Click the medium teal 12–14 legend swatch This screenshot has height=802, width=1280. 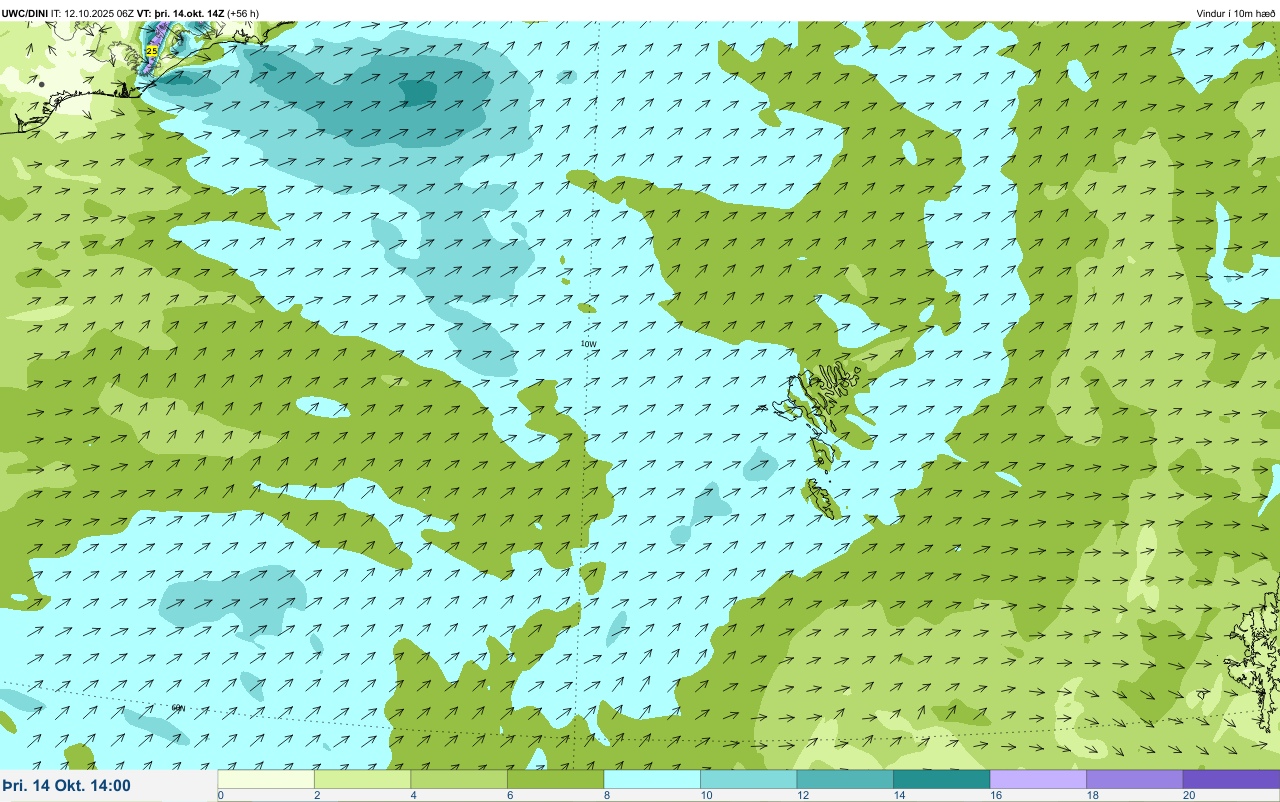[x=845, y=779]
